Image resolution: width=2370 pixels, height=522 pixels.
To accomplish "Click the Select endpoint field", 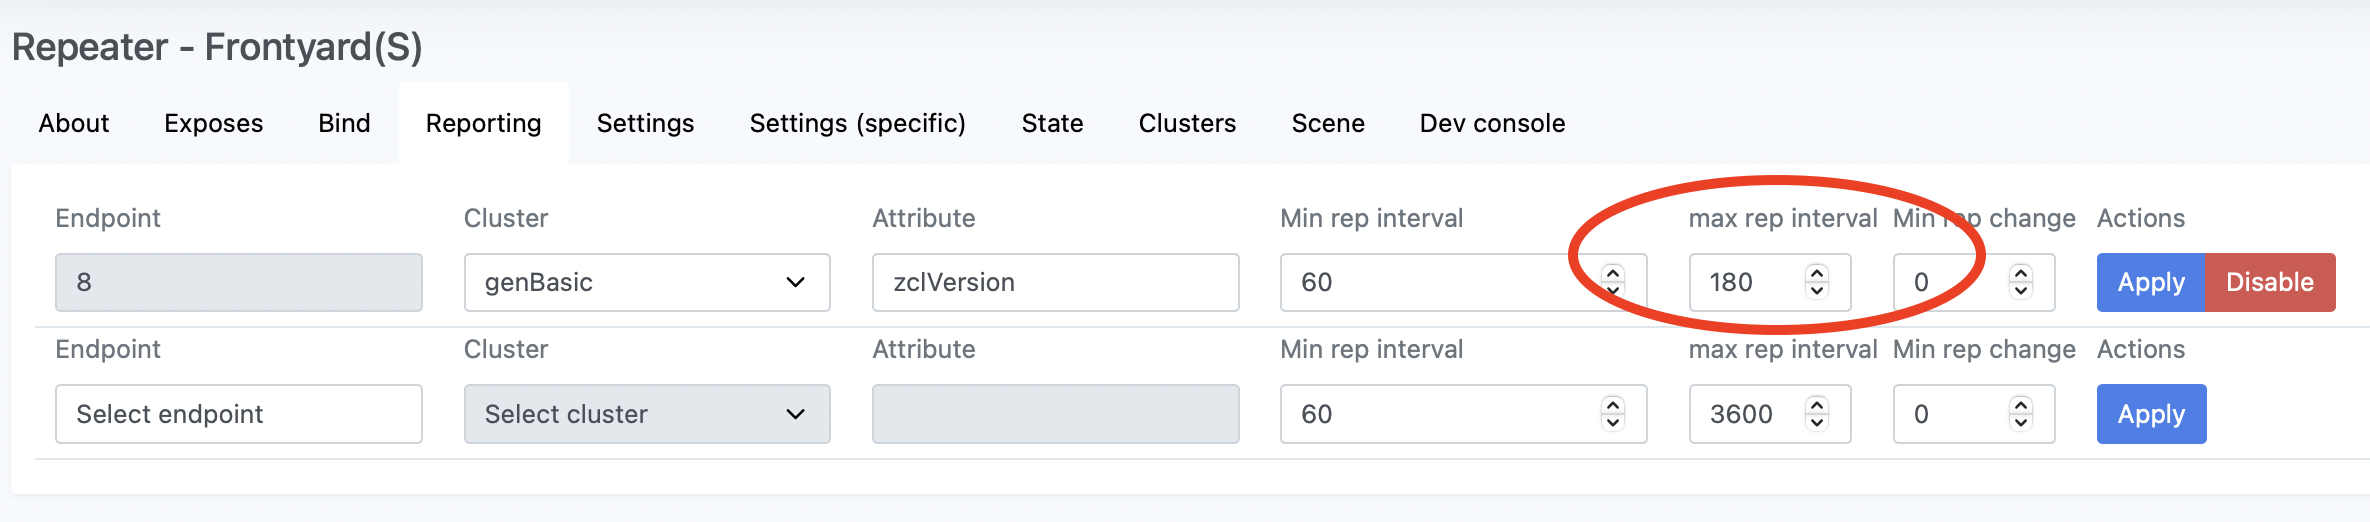I will 238,414.
